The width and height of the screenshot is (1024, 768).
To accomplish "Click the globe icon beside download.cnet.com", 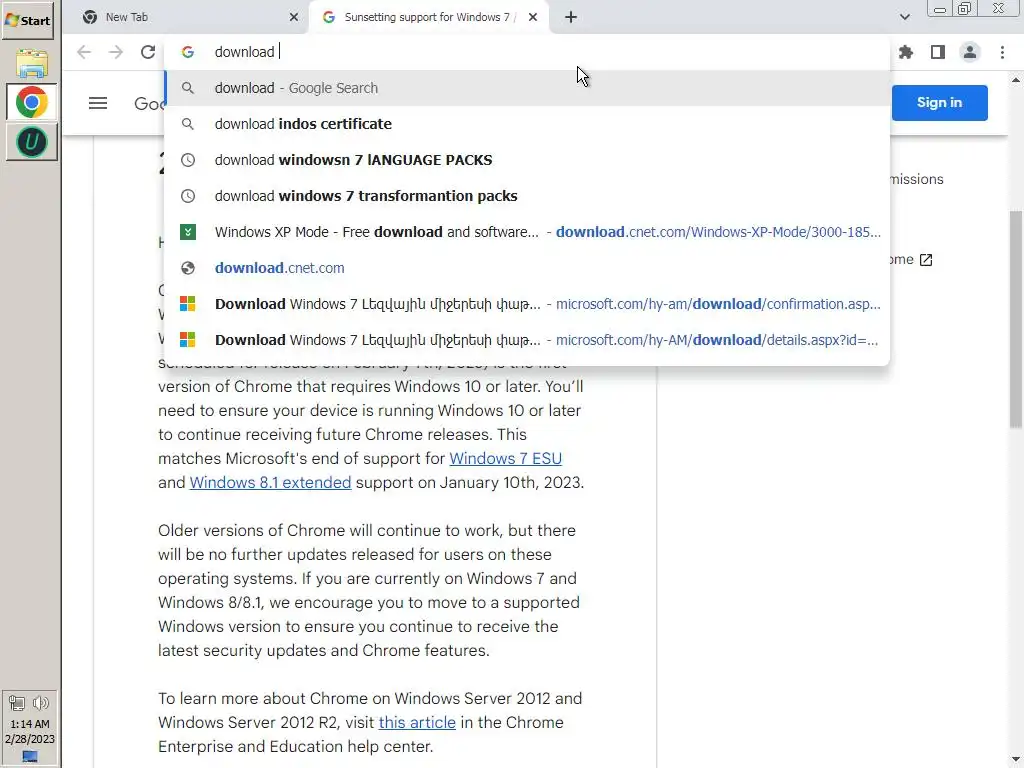I will 188,268.
